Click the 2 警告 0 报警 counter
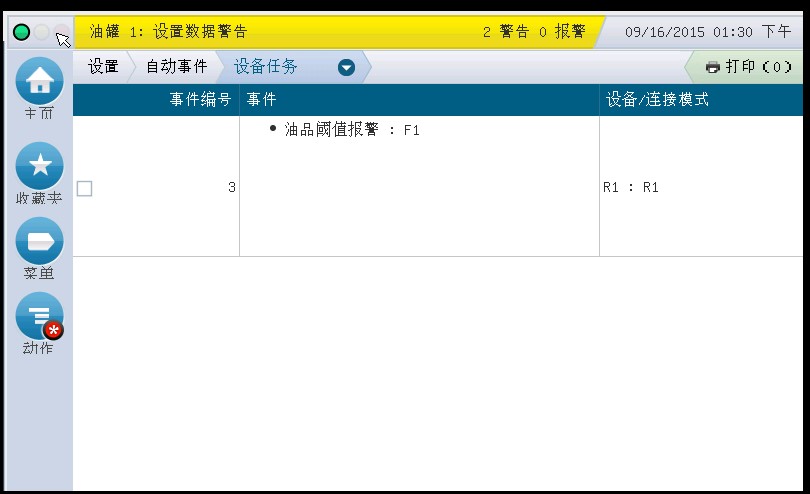 coord(534,32)
